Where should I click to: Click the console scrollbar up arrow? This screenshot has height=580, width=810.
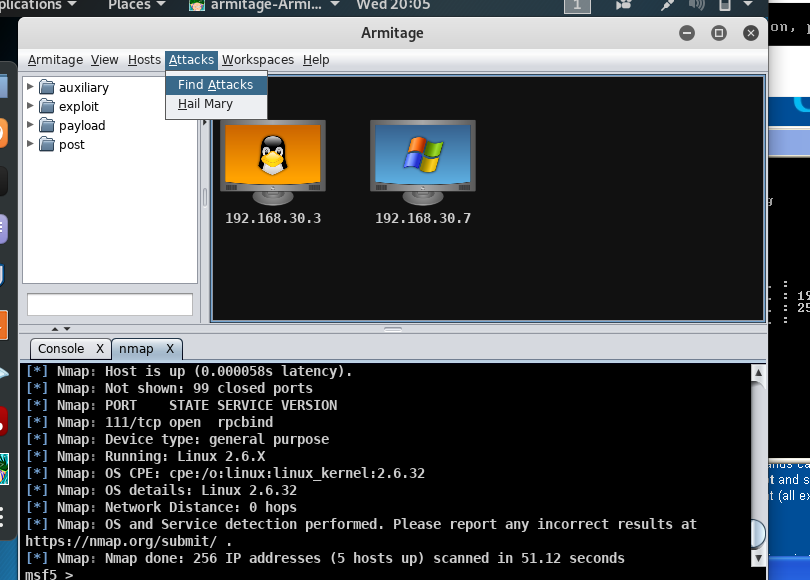758,372
